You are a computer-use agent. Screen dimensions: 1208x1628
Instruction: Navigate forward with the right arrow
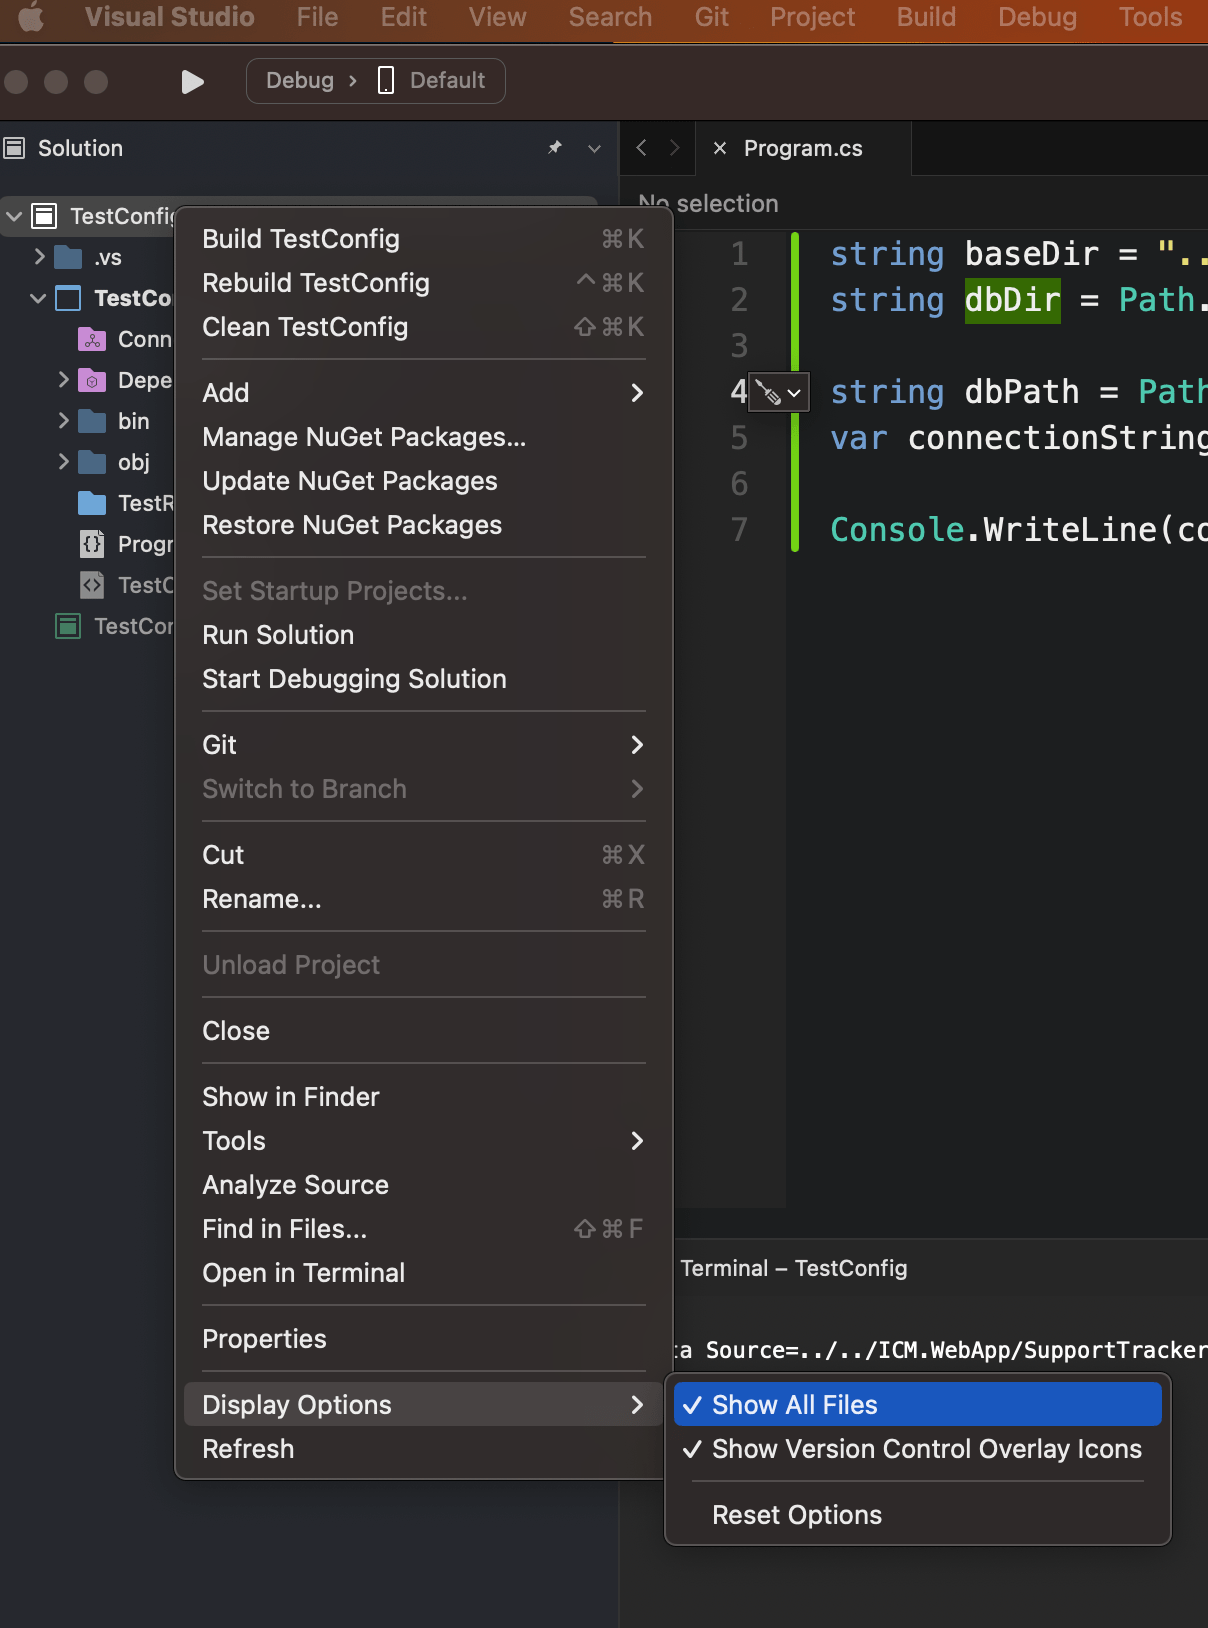675,148
